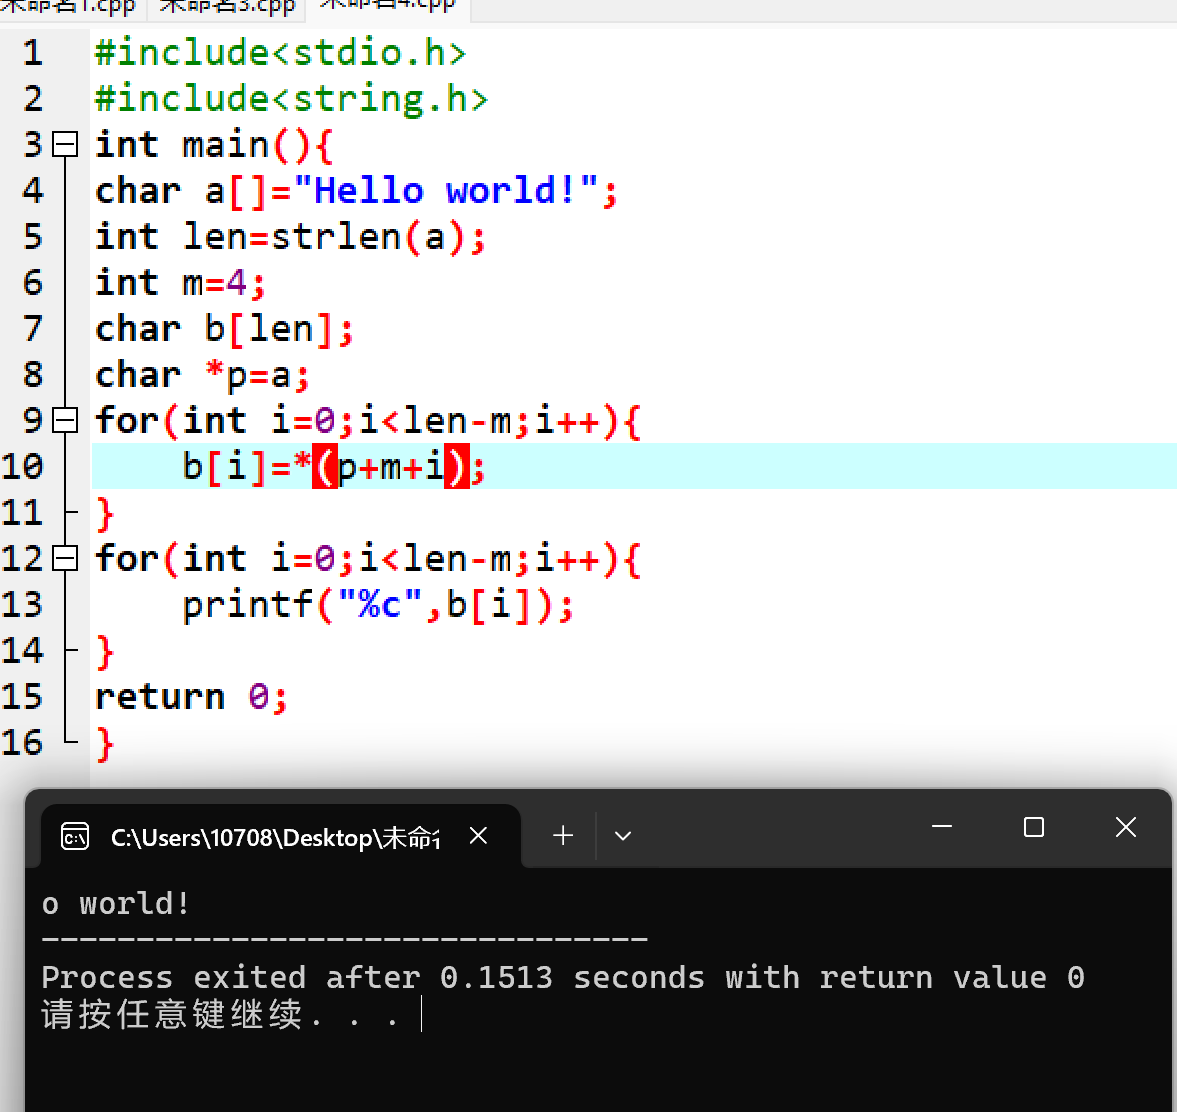Close the terminal window
Screen dimensions: 1177x1112
tap(1125, 827)
